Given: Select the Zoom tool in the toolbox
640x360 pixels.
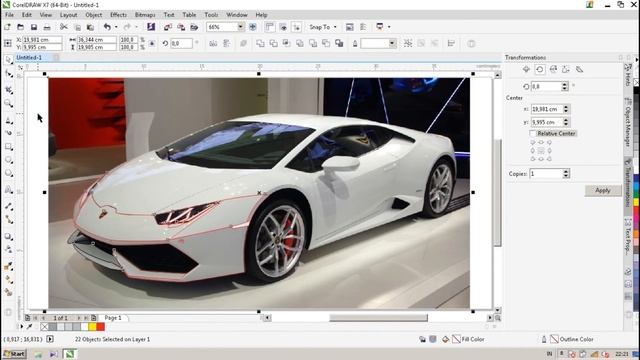Looking at the screenshot, I should coord(9,103).
